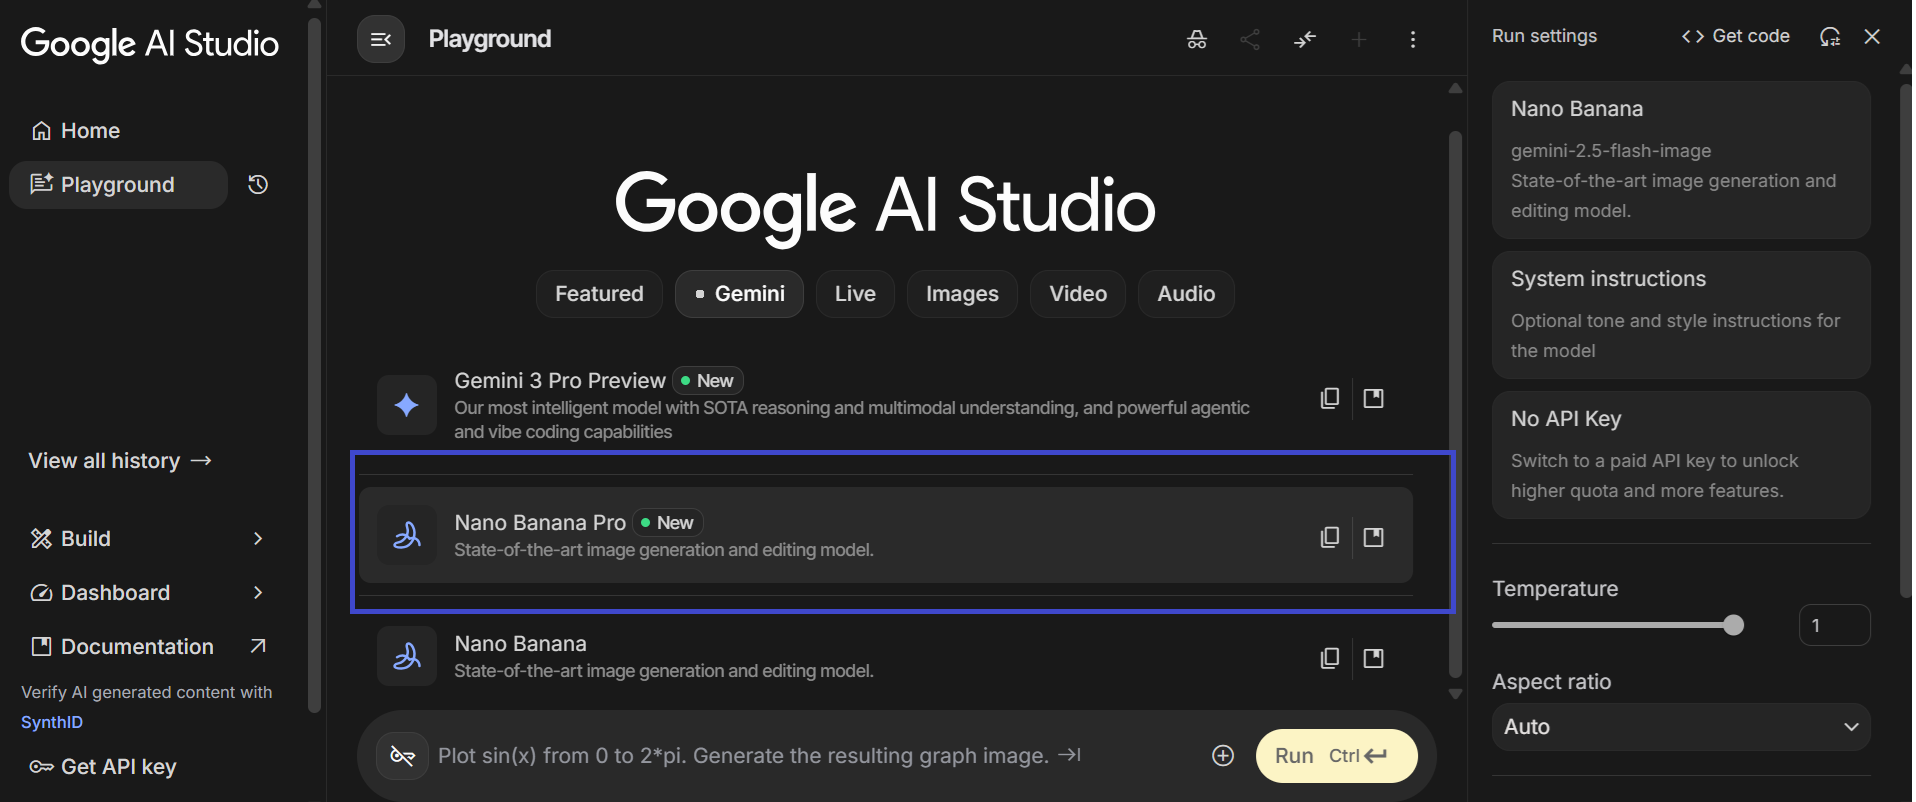Toggle the sidebar collapse button
This screenshot has height=802, width=1916.
[x=381, y=40]
